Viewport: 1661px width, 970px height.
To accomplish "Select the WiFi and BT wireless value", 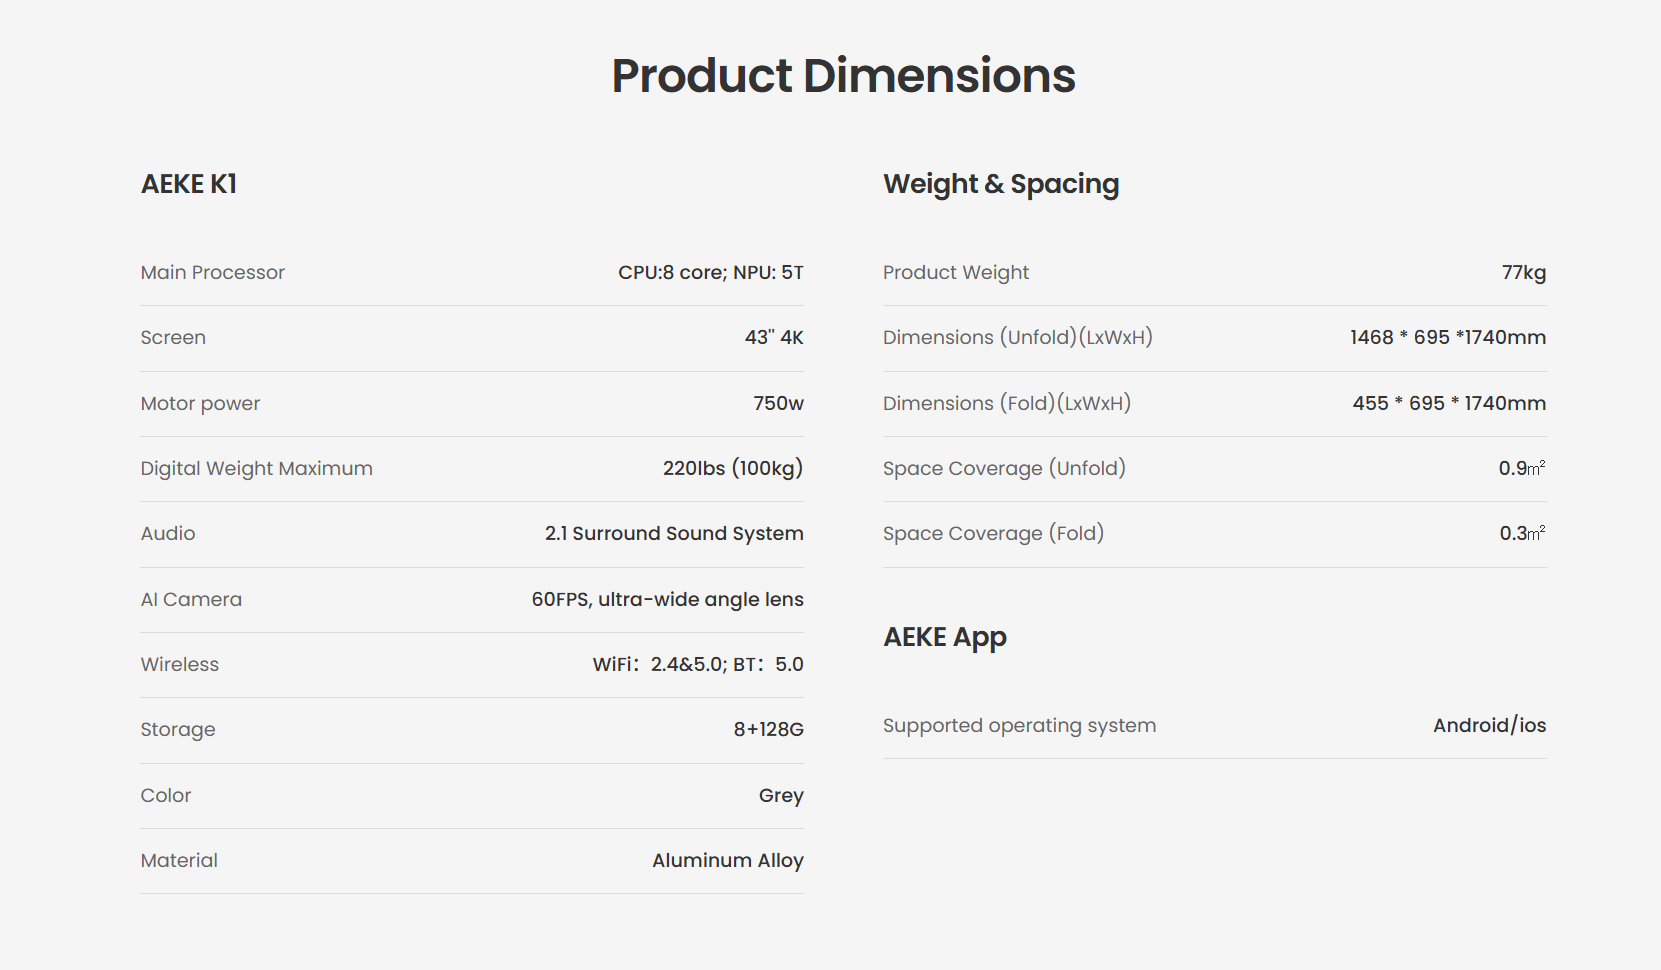I will tap(697, 664).
